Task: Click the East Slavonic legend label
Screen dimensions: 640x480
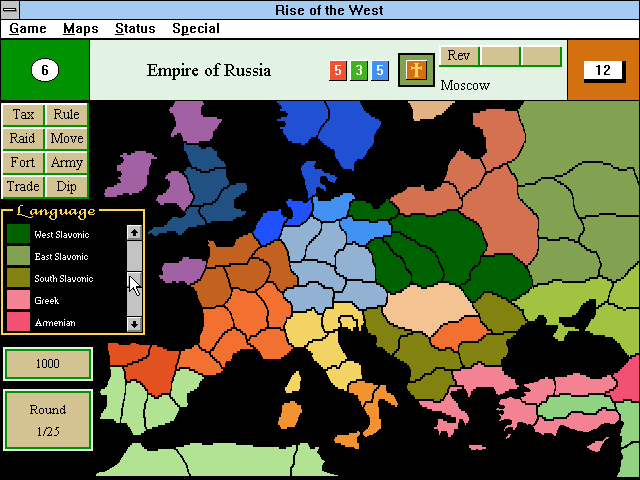Action: pos(61,257)
